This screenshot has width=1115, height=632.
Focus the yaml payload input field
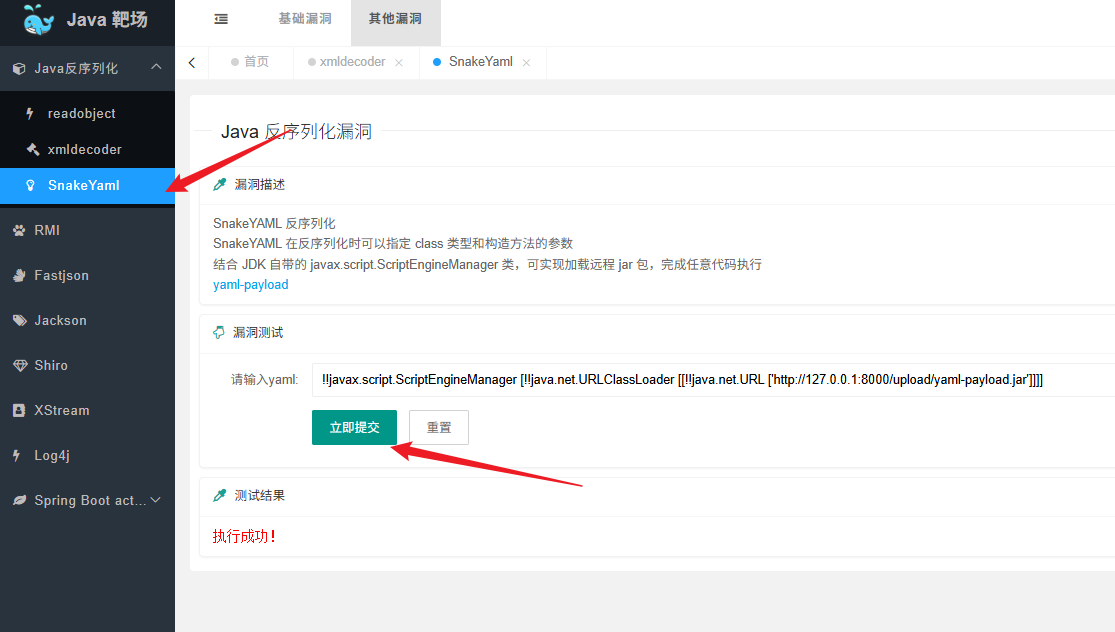point(713,380)
